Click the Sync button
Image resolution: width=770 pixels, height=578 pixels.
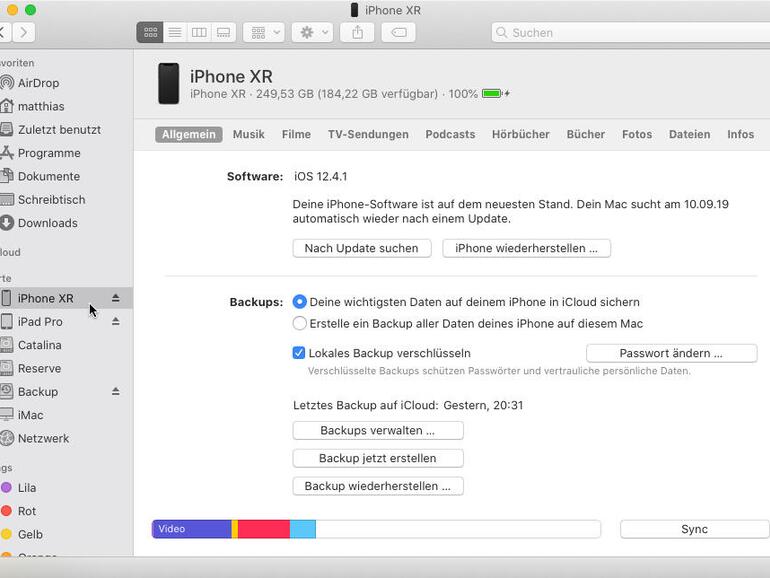pyautogui.click(x=695, y=529)
